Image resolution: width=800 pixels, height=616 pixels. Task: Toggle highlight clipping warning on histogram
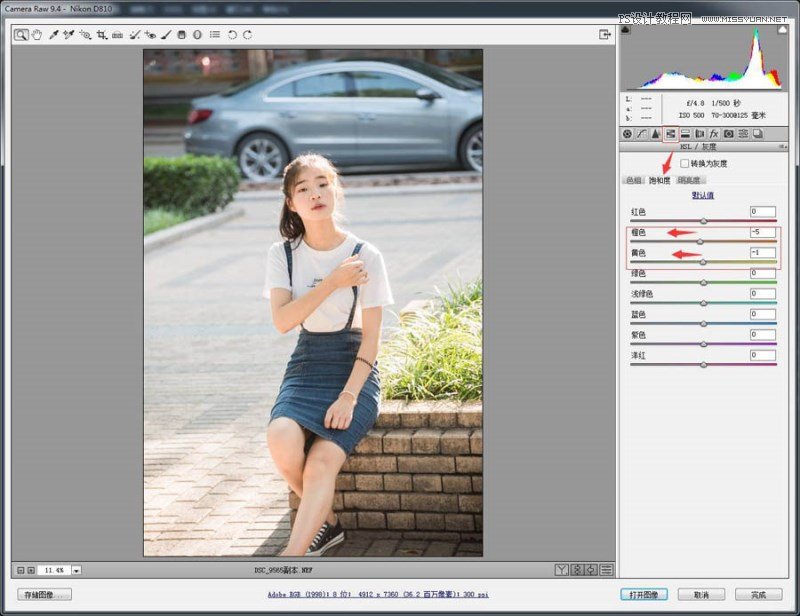[x=782, y=30]
